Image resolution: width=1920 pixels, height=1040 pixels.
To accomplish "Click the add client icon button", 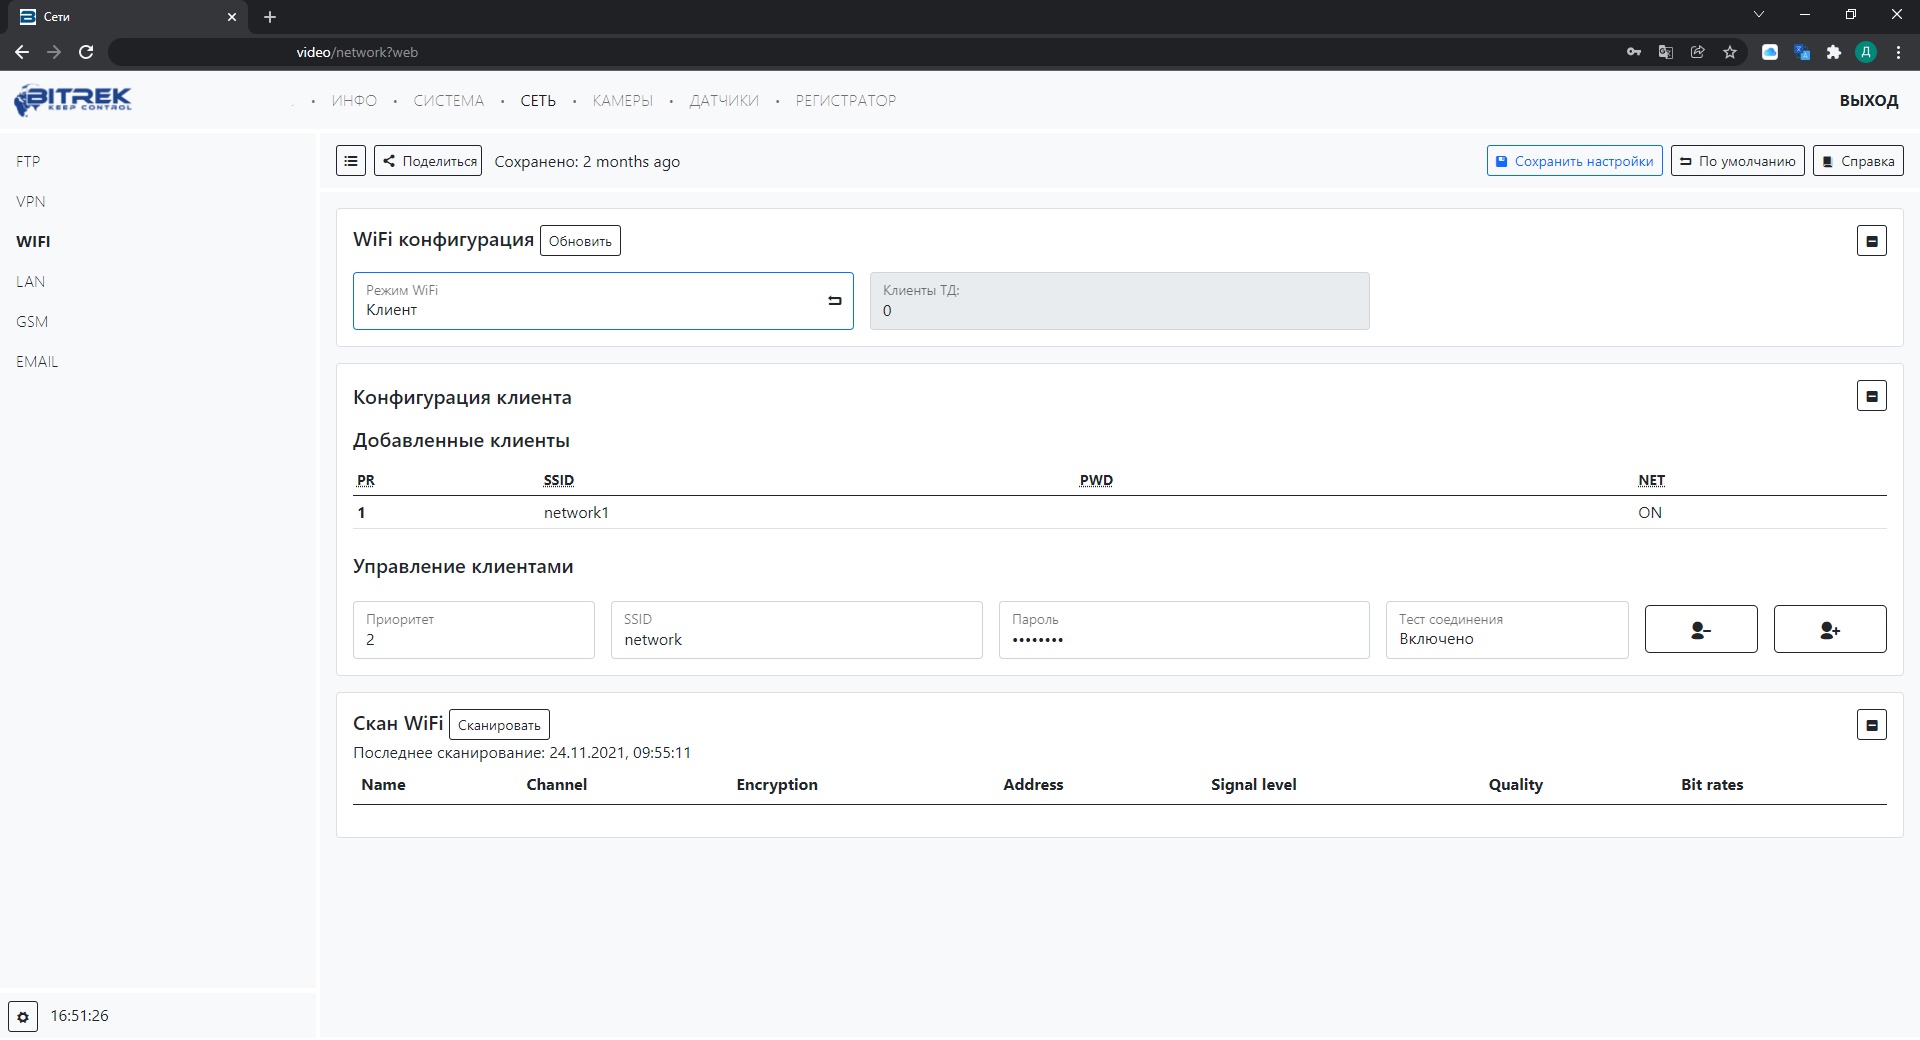I will click(1829, 630).
